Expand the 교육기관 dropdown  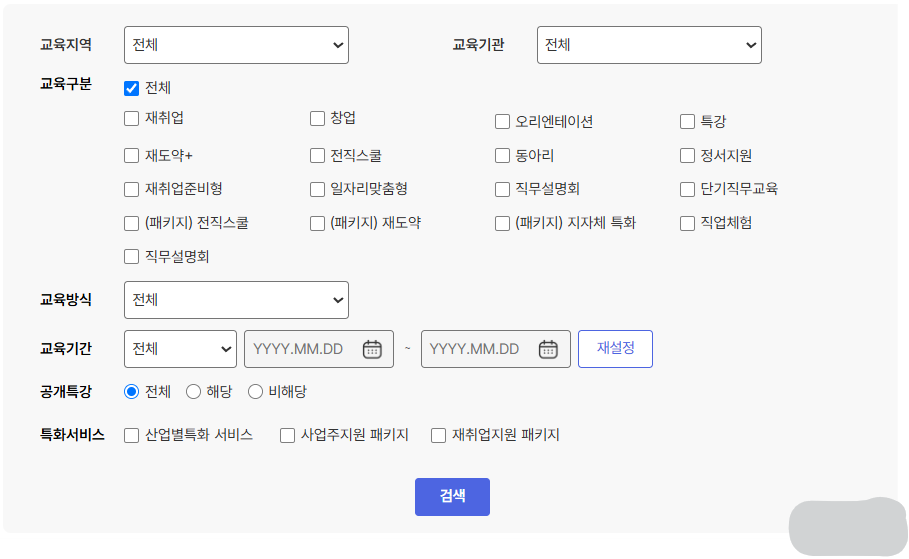(649, 45)
